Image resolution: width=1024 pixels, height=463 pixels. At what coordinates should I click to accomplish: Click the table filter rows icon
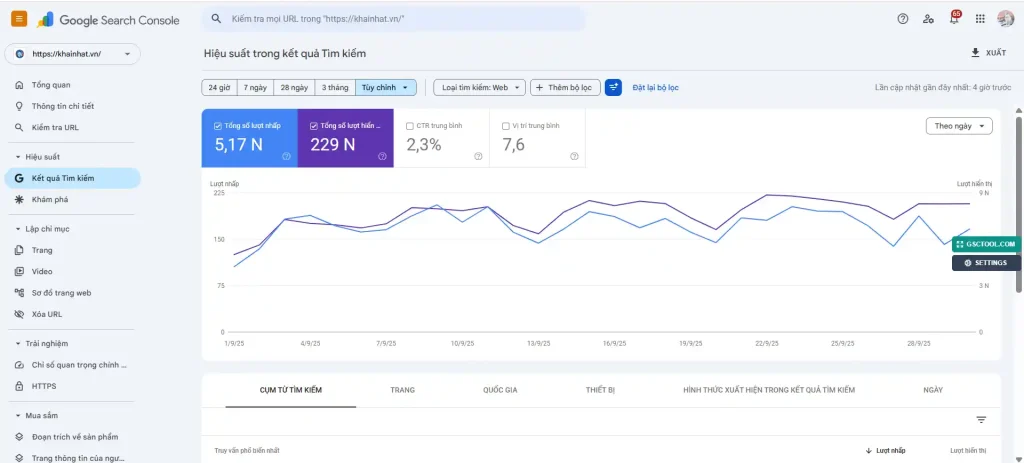(981, 420)
